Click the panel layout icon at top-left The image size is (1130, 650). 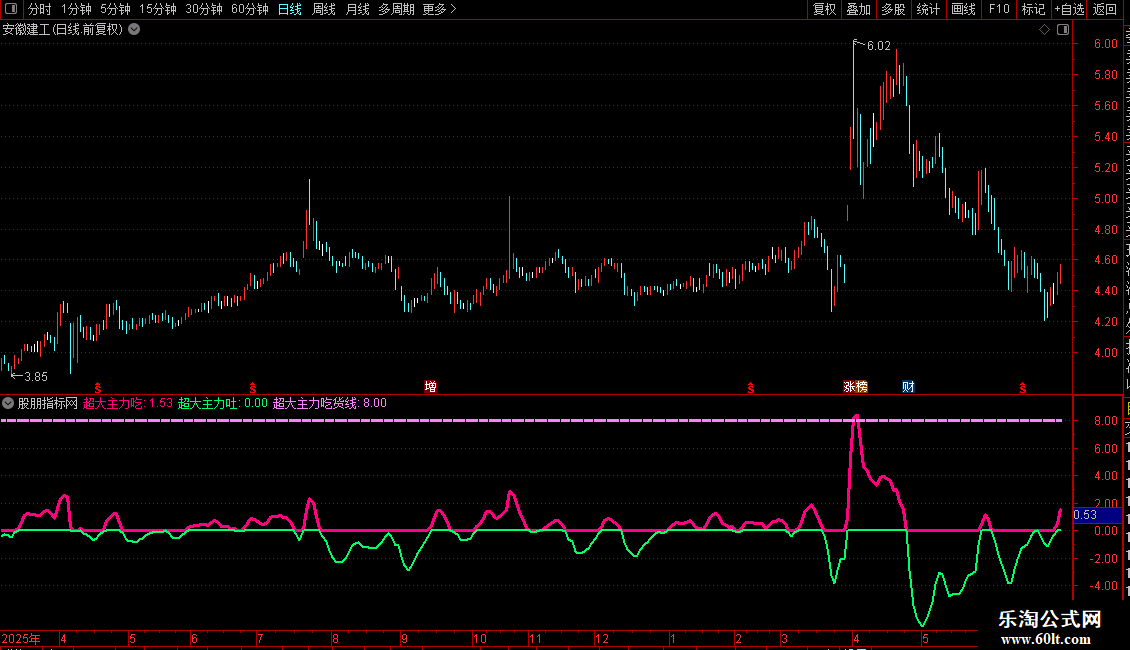pos(11,9)
